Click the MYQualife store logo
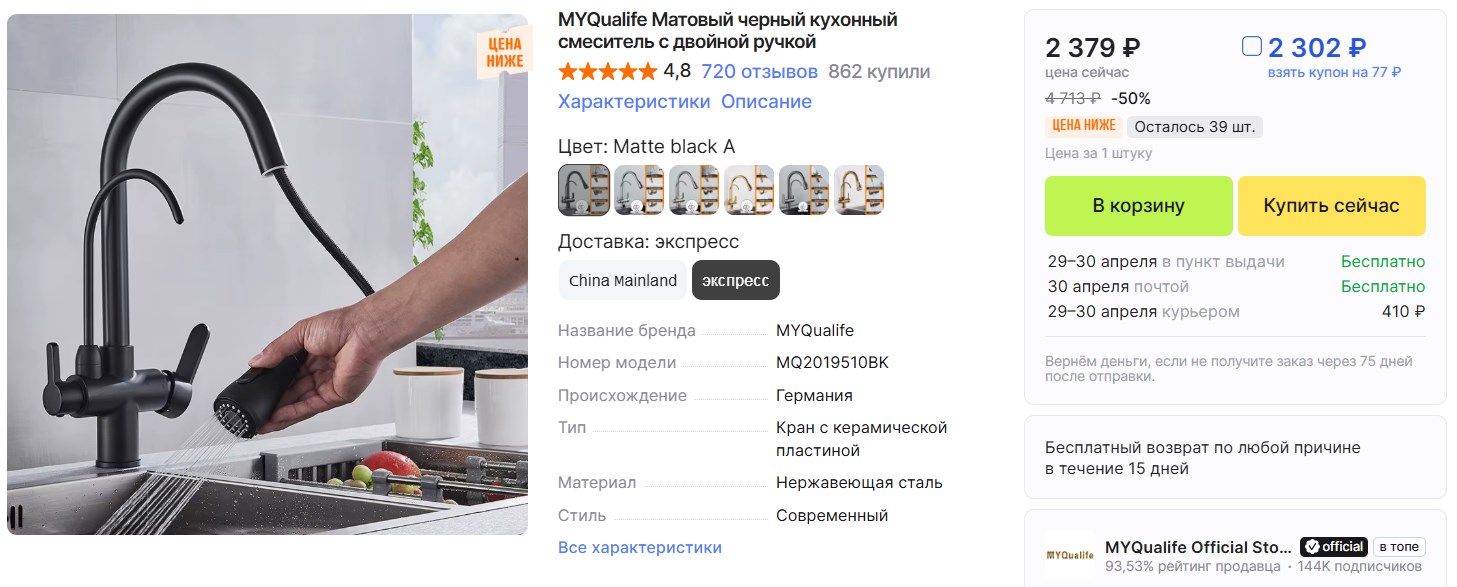The image size is (1457, 587). (1069, 554)
